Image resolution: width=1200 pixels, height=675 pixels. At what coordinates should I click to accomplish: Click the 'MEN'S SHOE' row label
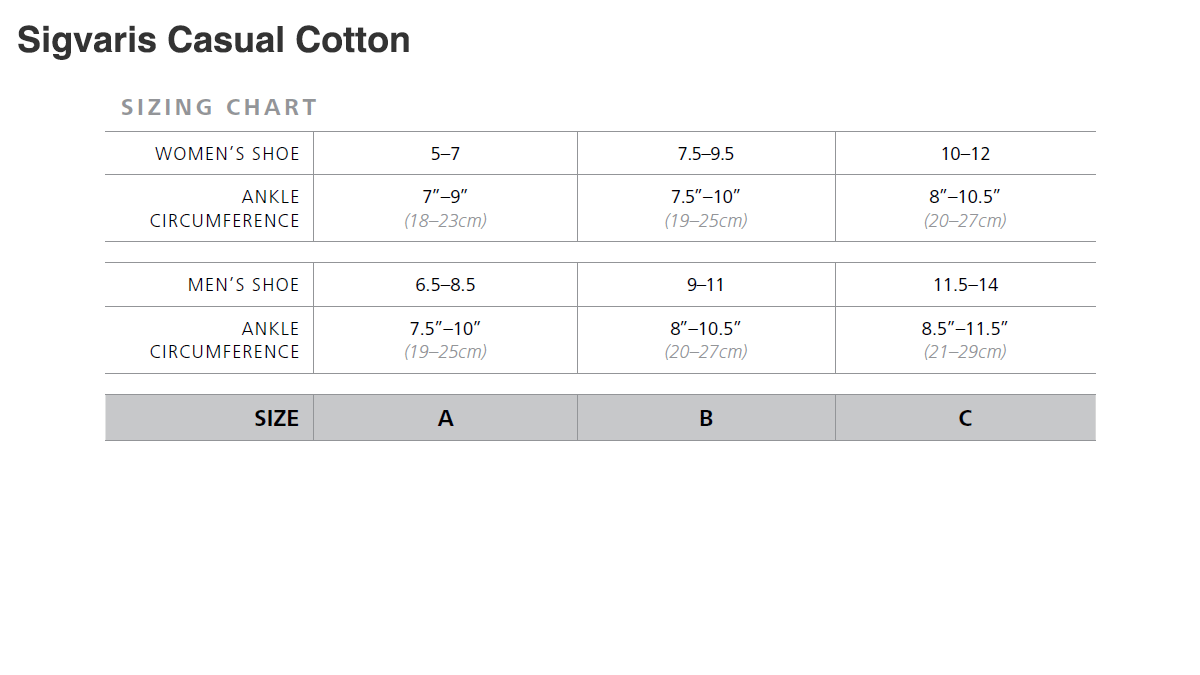click(243, 285)
